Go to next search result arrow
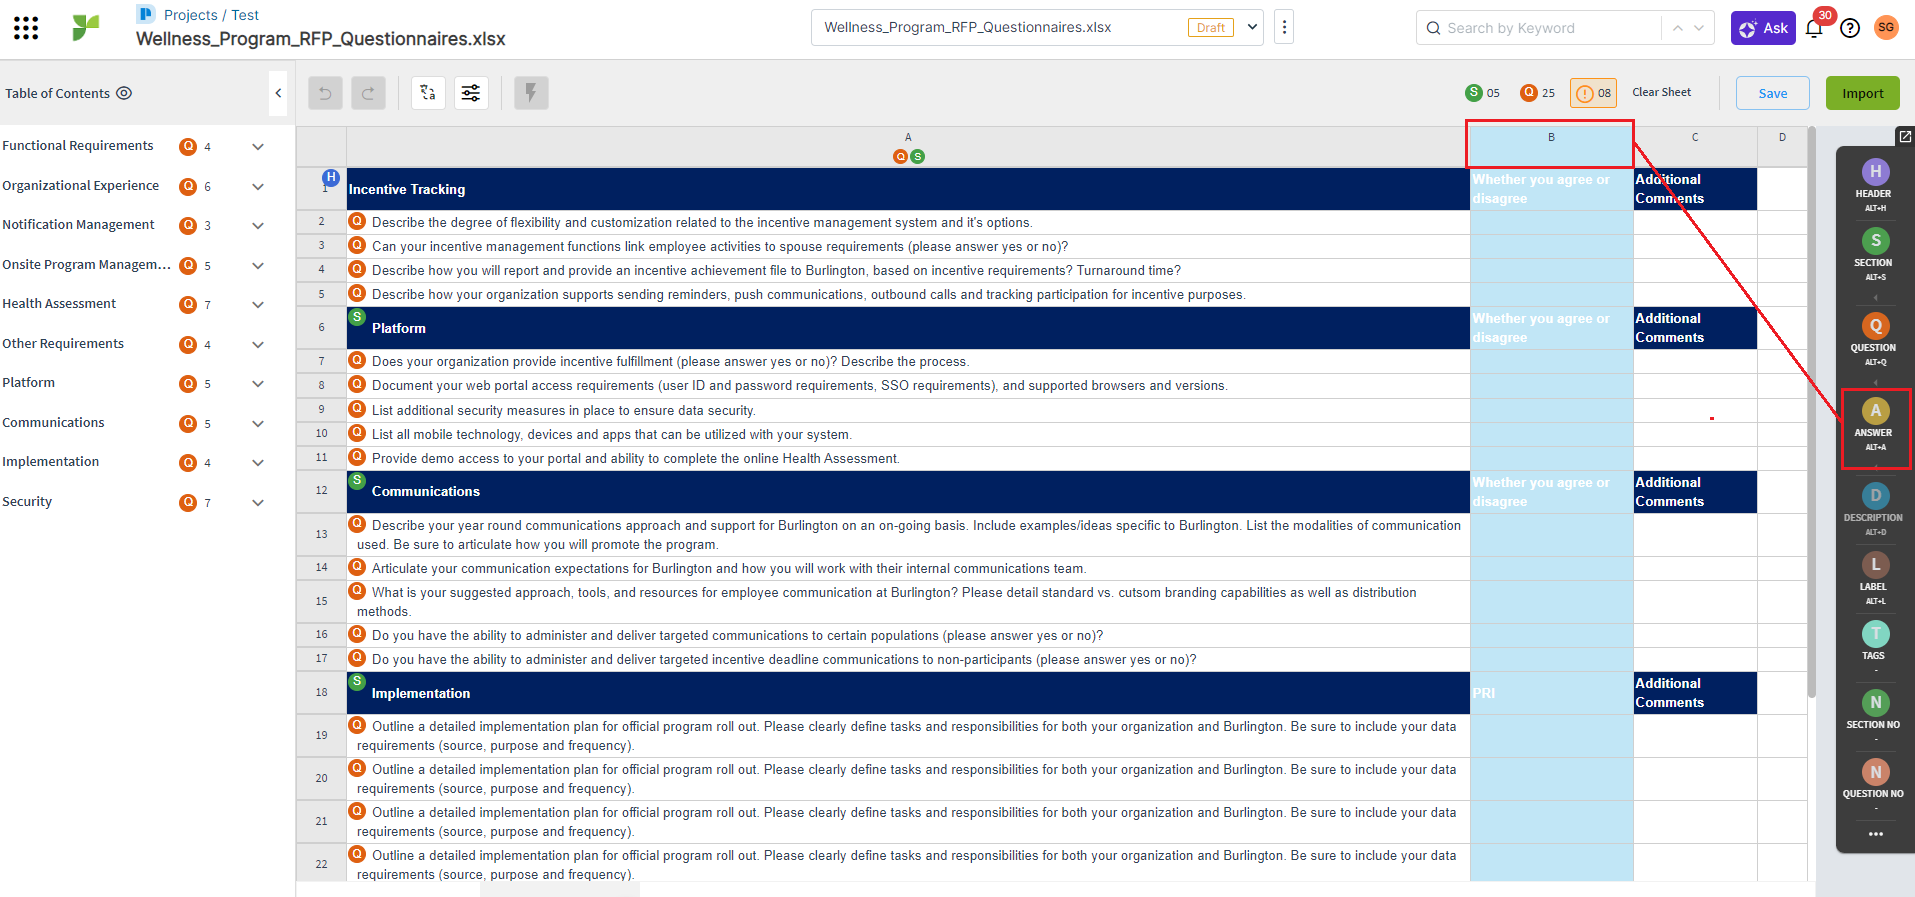Image resolution: width=1915 pixels, height=897 pixels. point(1699,28)
